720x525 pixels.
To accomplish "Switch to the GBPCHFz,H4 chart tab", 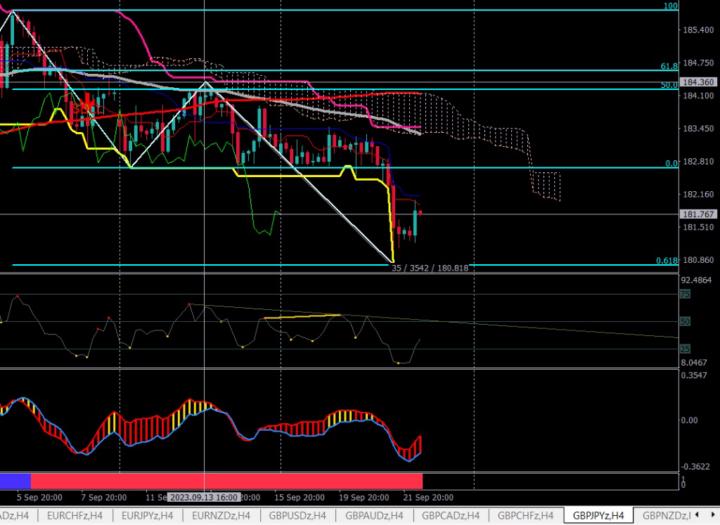I will click(527, 516).
